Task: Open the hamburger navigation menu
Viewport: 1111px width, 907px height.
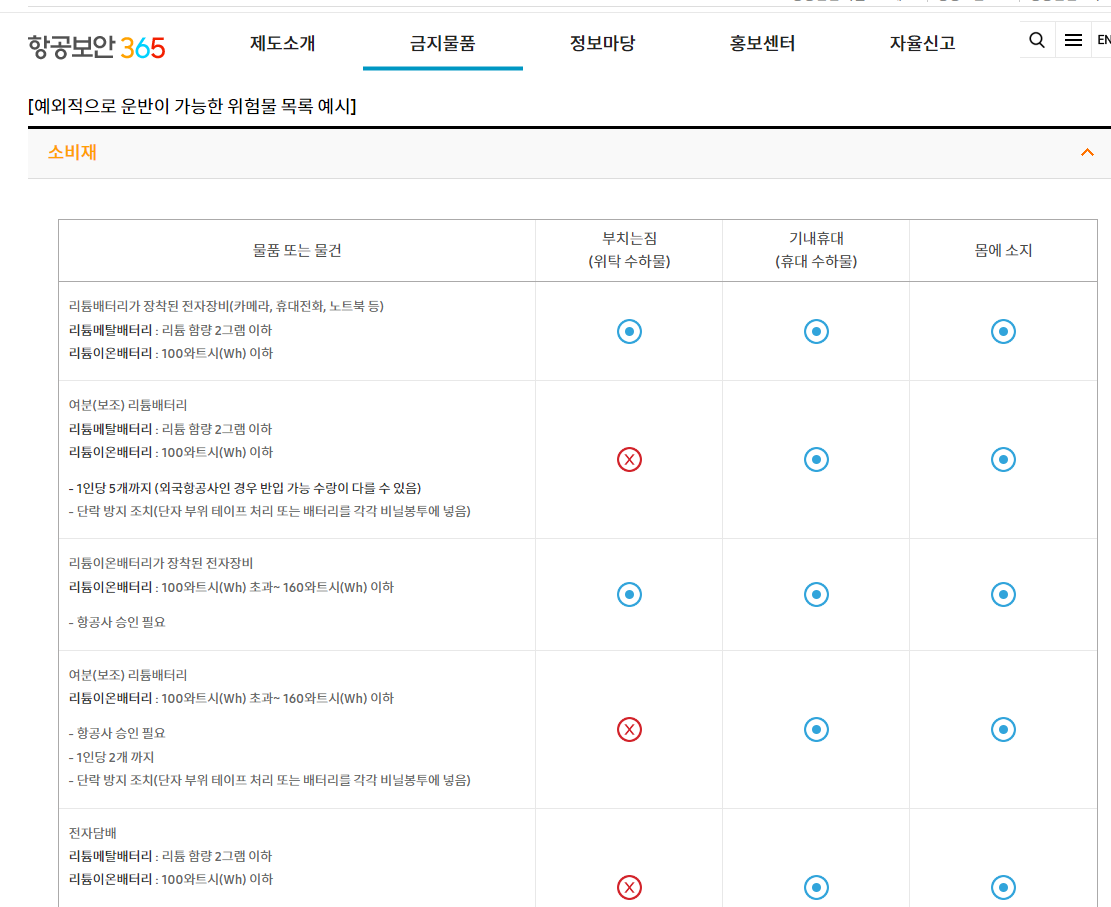Action: 1073,40
